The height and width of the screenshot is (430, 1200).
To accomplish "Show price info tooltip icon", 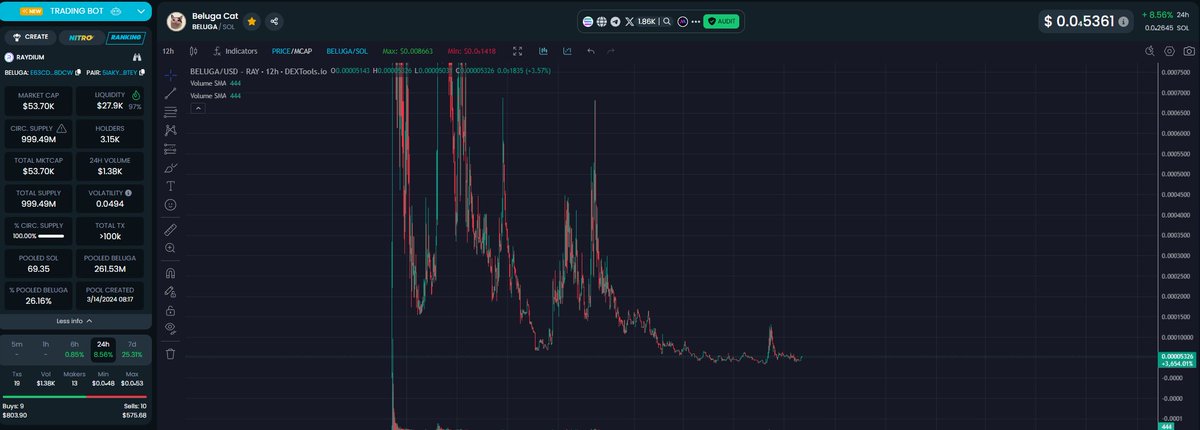I will click(x=1123, y=21).
